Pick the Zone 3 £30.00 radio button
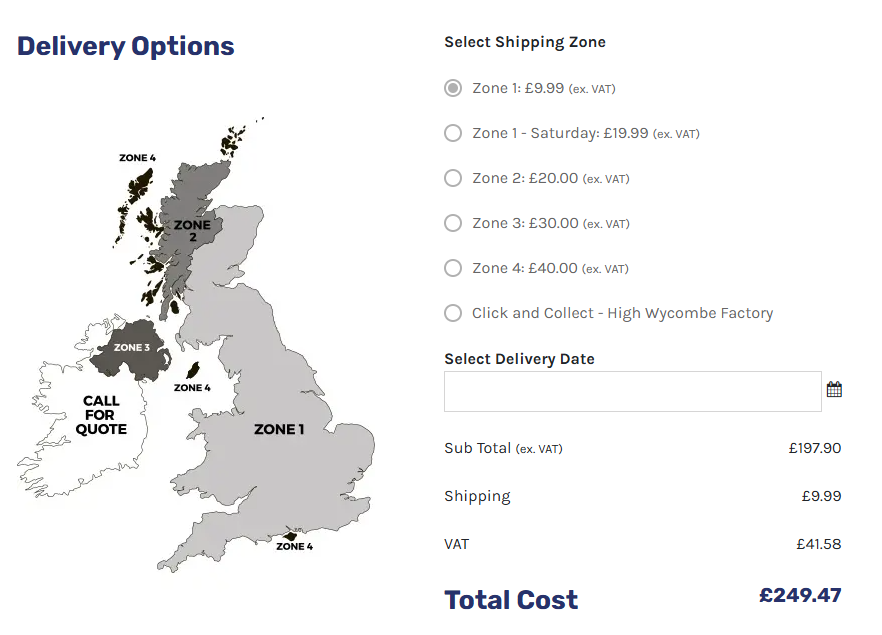Screen dimensions: 882x635 click(x=453, y=223)
